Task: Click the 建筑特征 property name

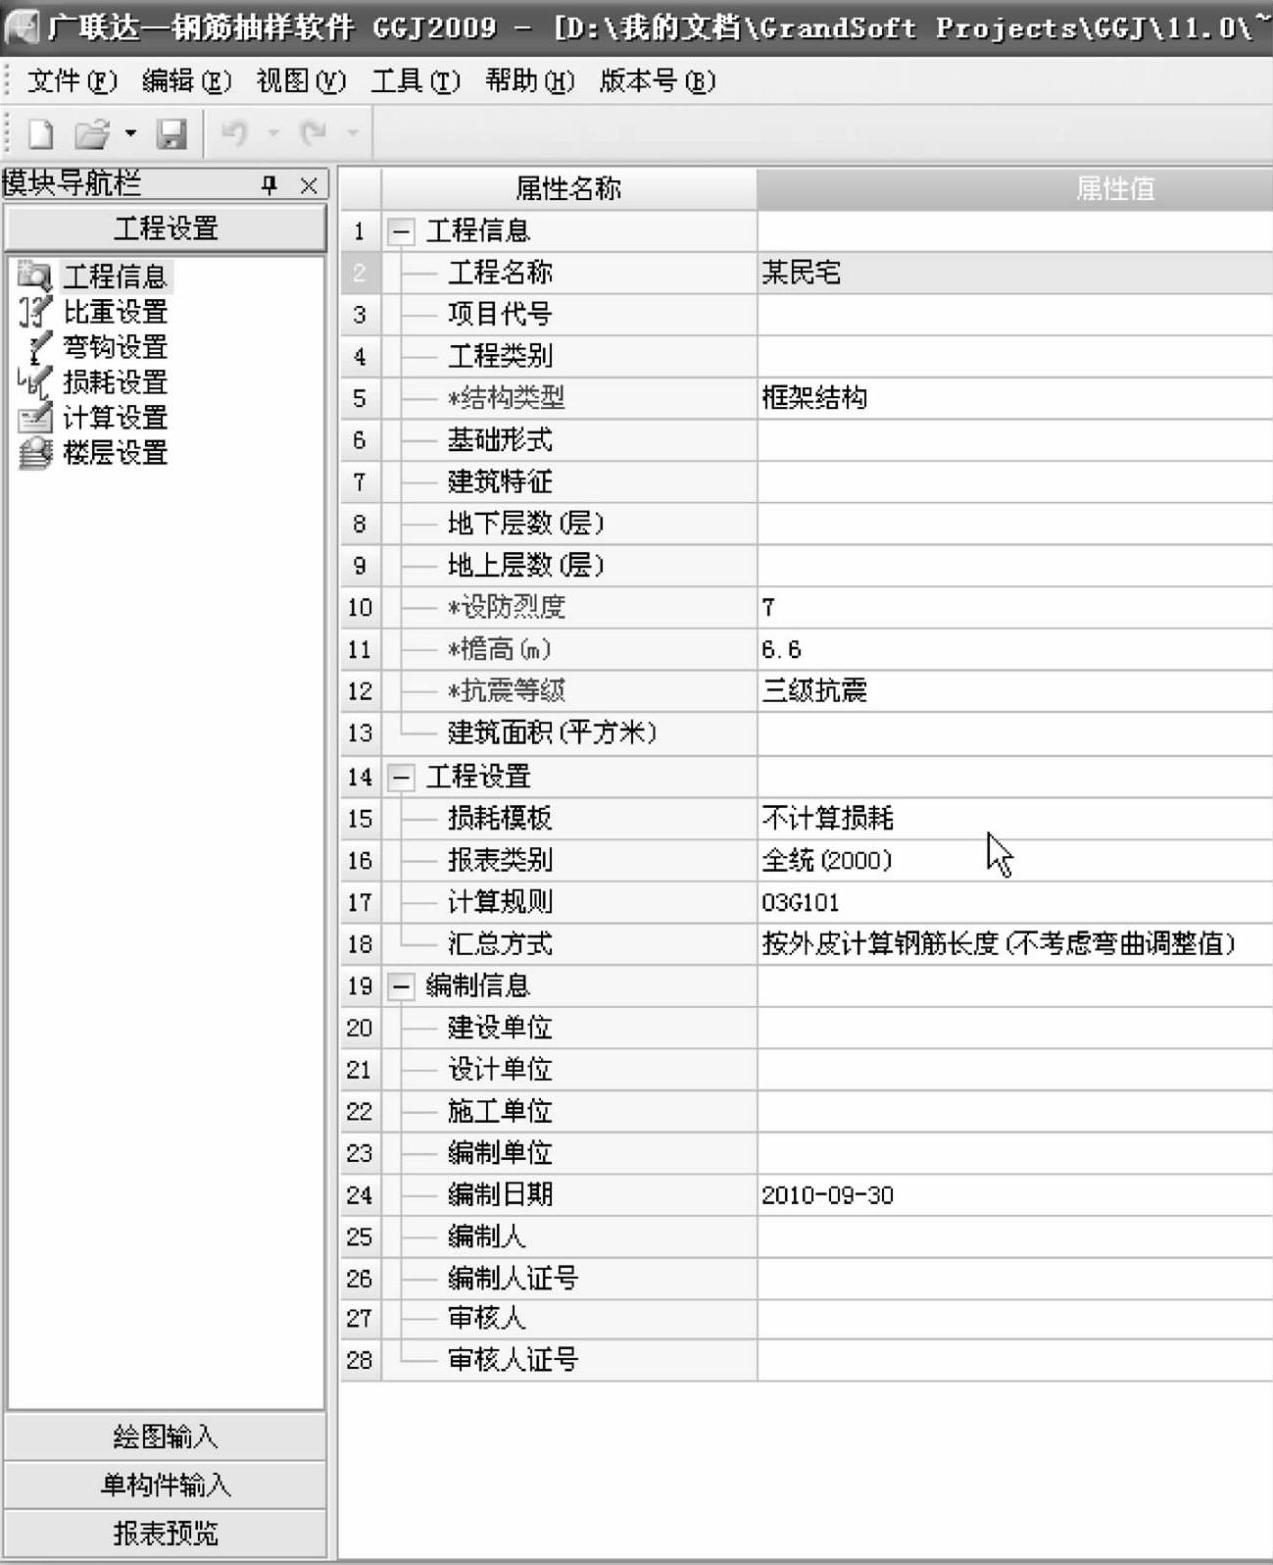Action: pyautogui.click(x=500, y=482)
